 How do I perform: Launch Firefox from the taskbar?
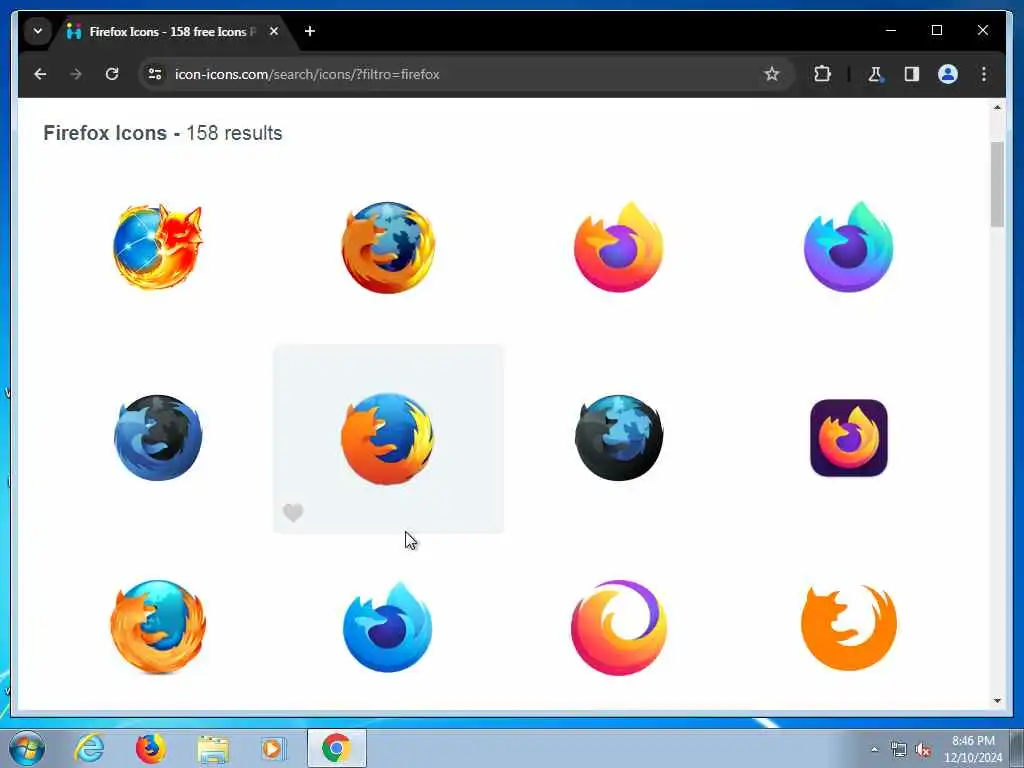tap(151, 748)
